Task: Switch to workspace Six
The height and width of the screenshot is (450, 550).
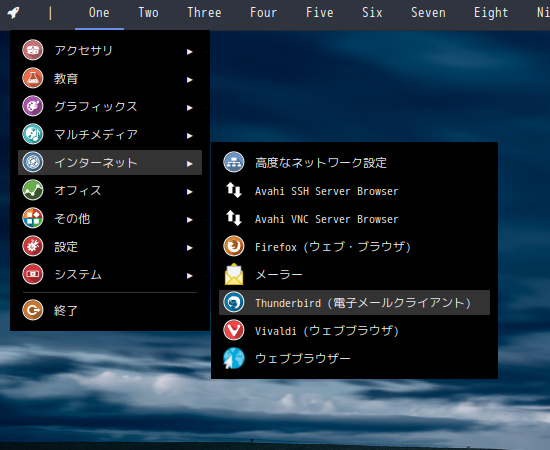Action: coord(372,13)
